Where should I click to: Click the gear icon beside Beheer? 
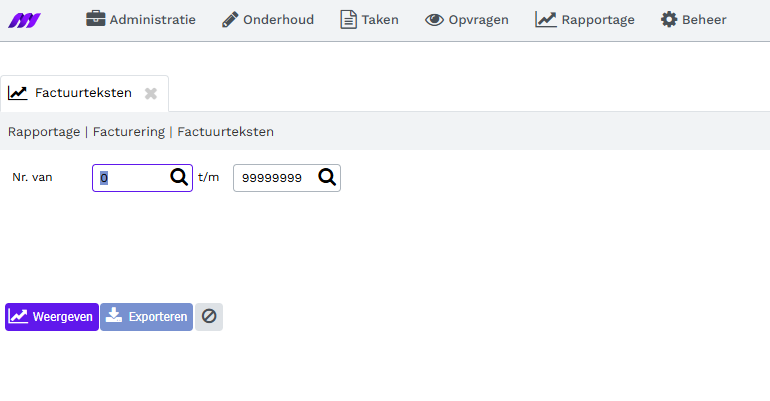coord(669,20)
